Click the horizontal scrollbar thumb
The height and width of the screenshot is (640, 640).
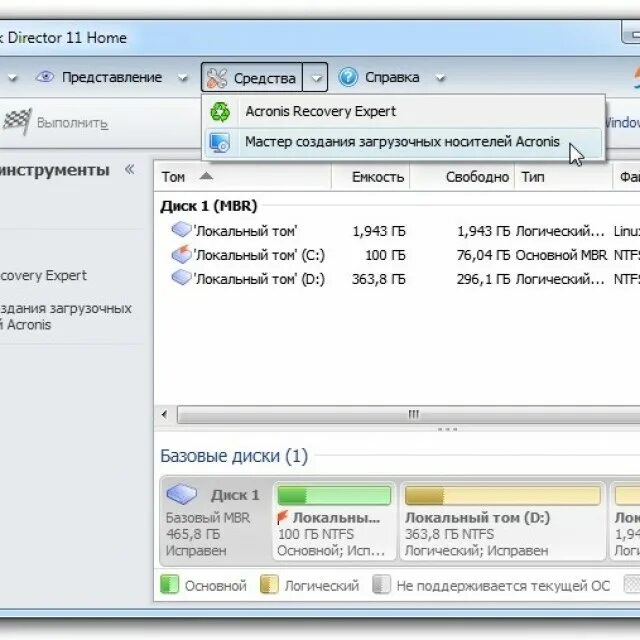point(409,415)
